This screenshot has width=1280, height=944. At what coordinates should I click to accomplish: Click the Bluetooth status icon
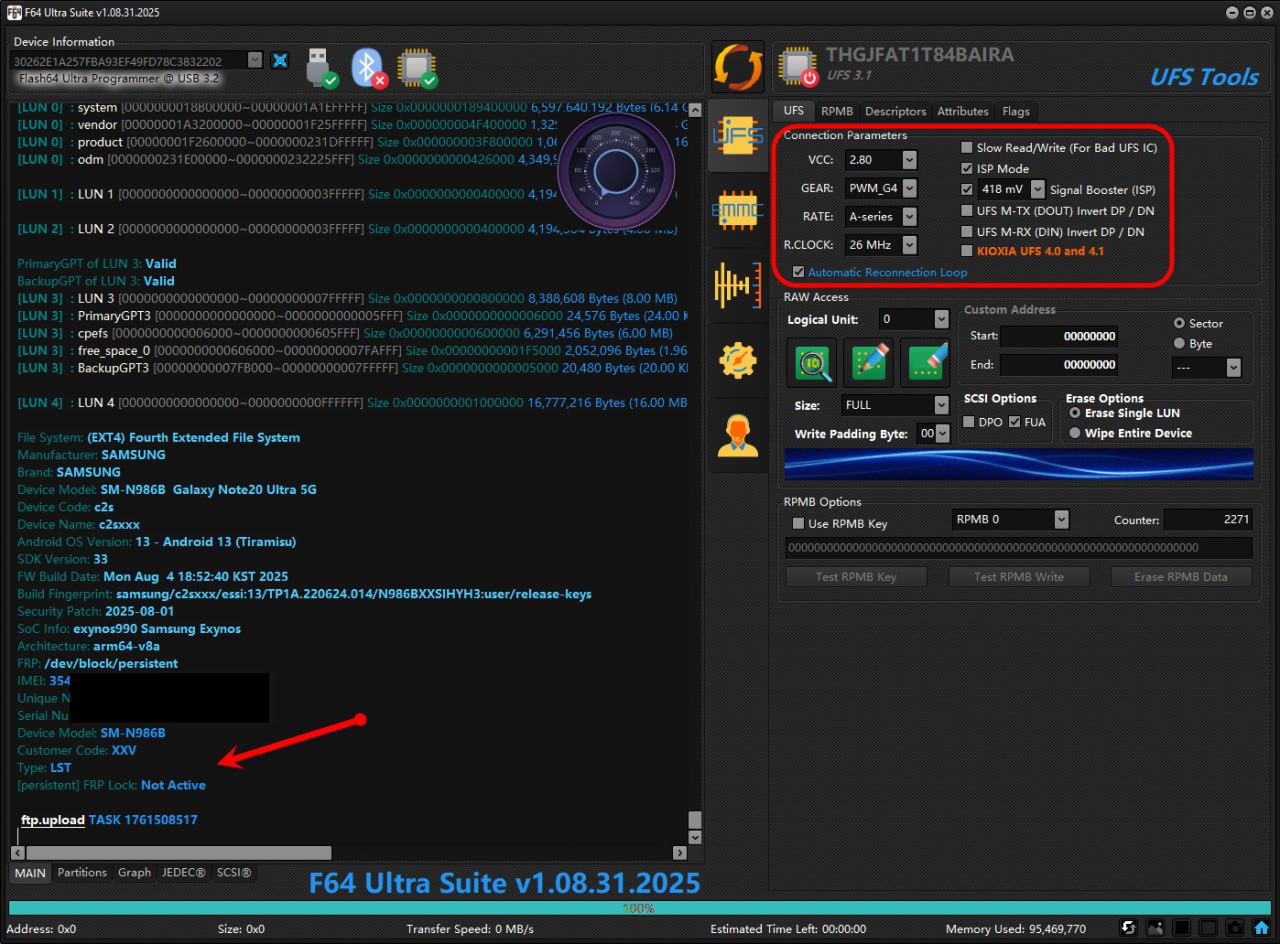pyautogui.click(x=368, y=67)
